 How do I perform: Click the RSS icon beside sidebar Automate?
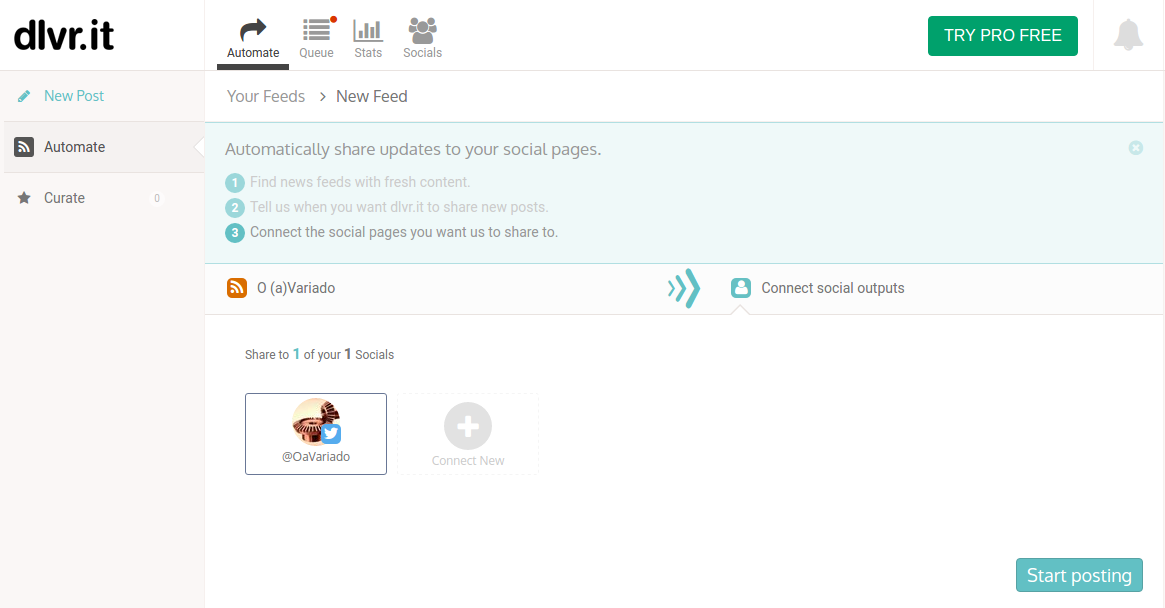24,147
